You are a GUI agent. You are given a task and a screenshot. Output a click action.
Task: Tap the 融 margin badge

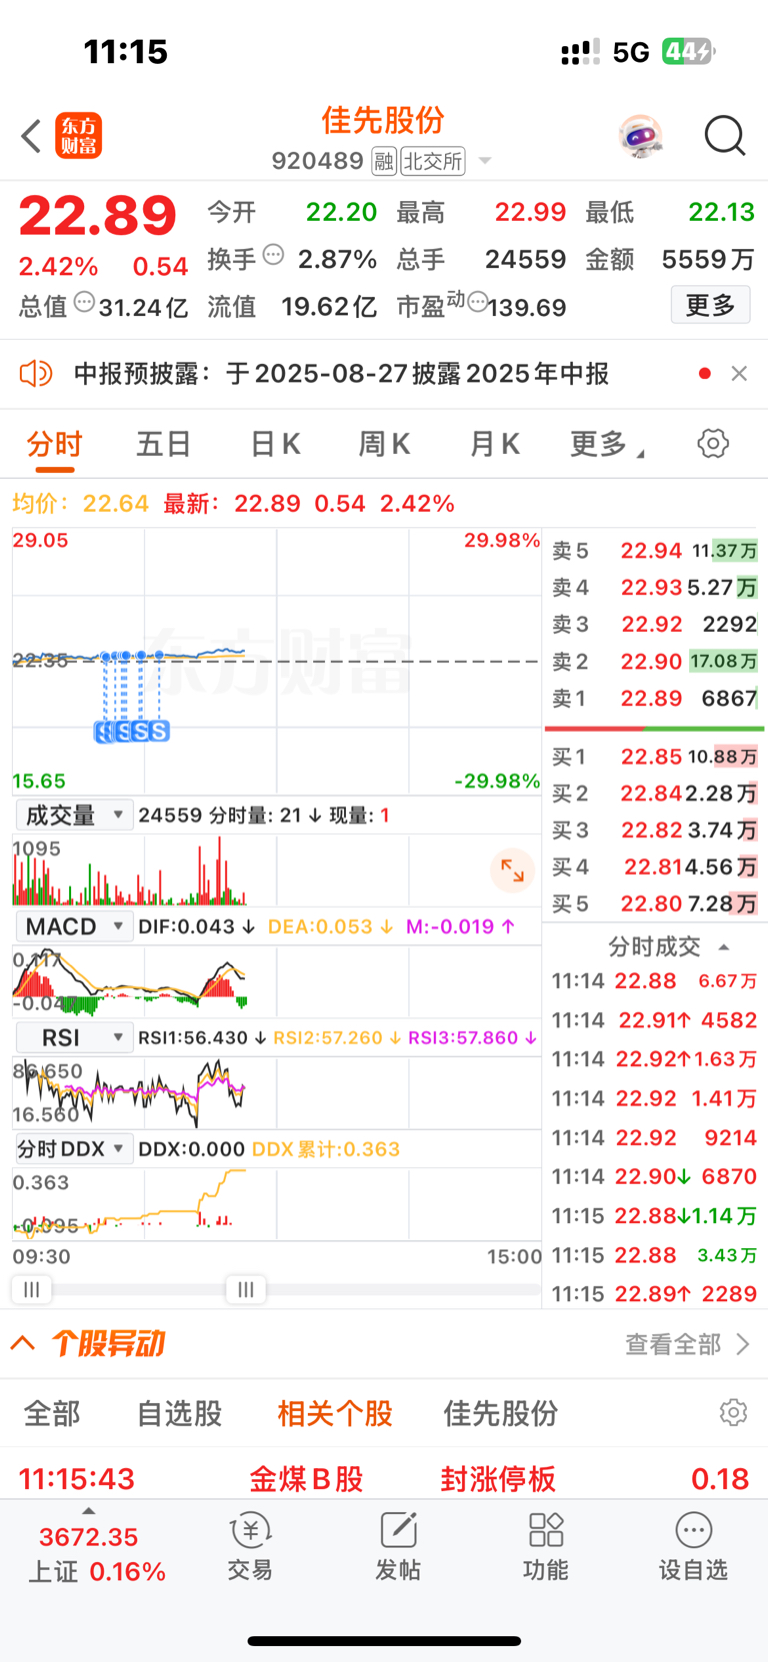tap(384, 161)
